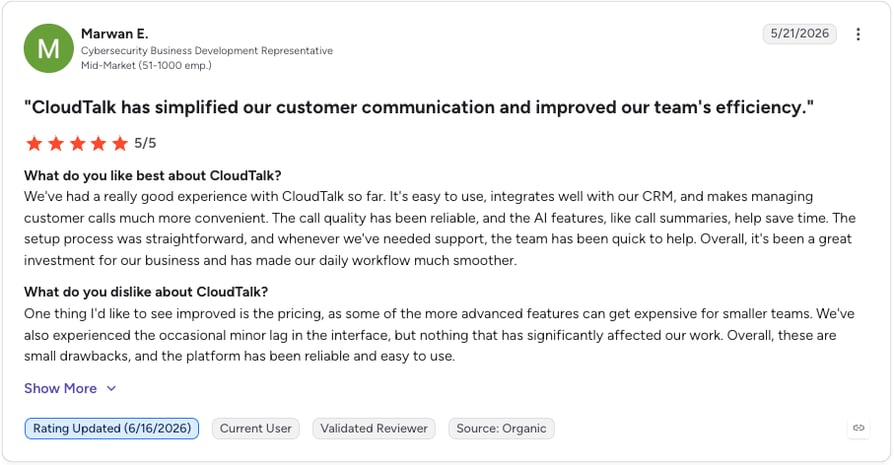
Task: Click the 5/5 rating score text
Action: point(145,143)
